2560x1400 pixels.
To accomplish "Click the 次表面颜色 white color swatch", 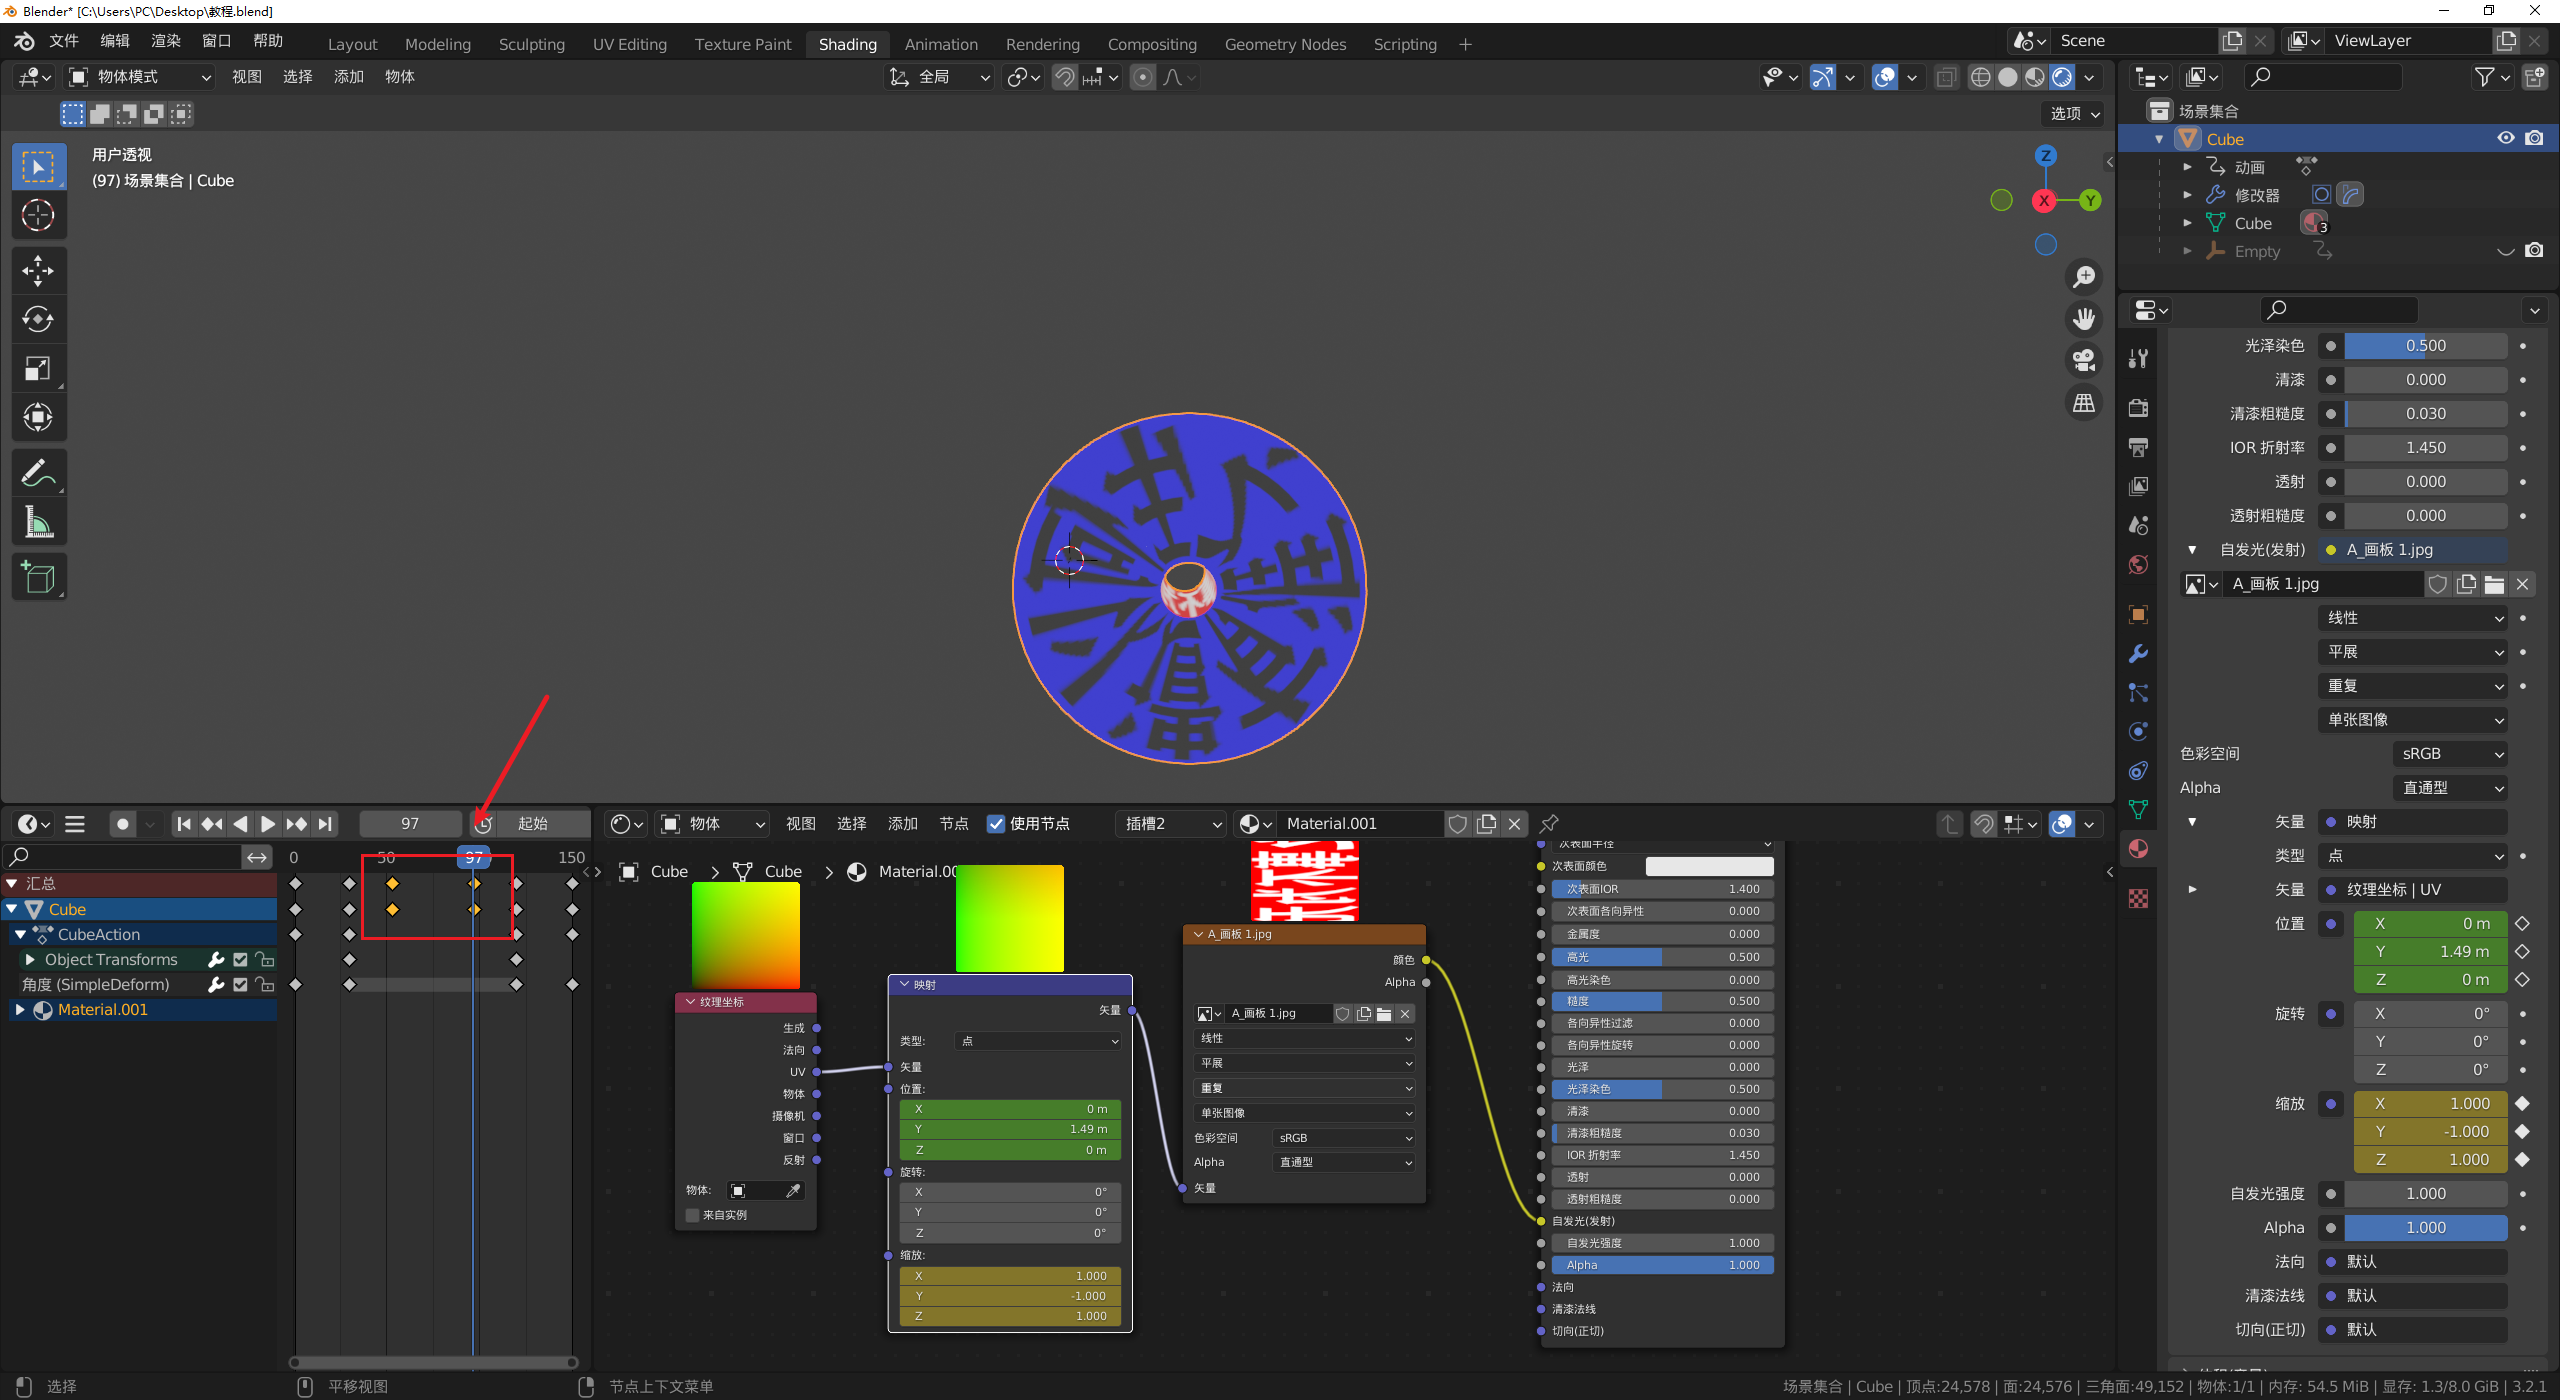I will point(1709,866).
